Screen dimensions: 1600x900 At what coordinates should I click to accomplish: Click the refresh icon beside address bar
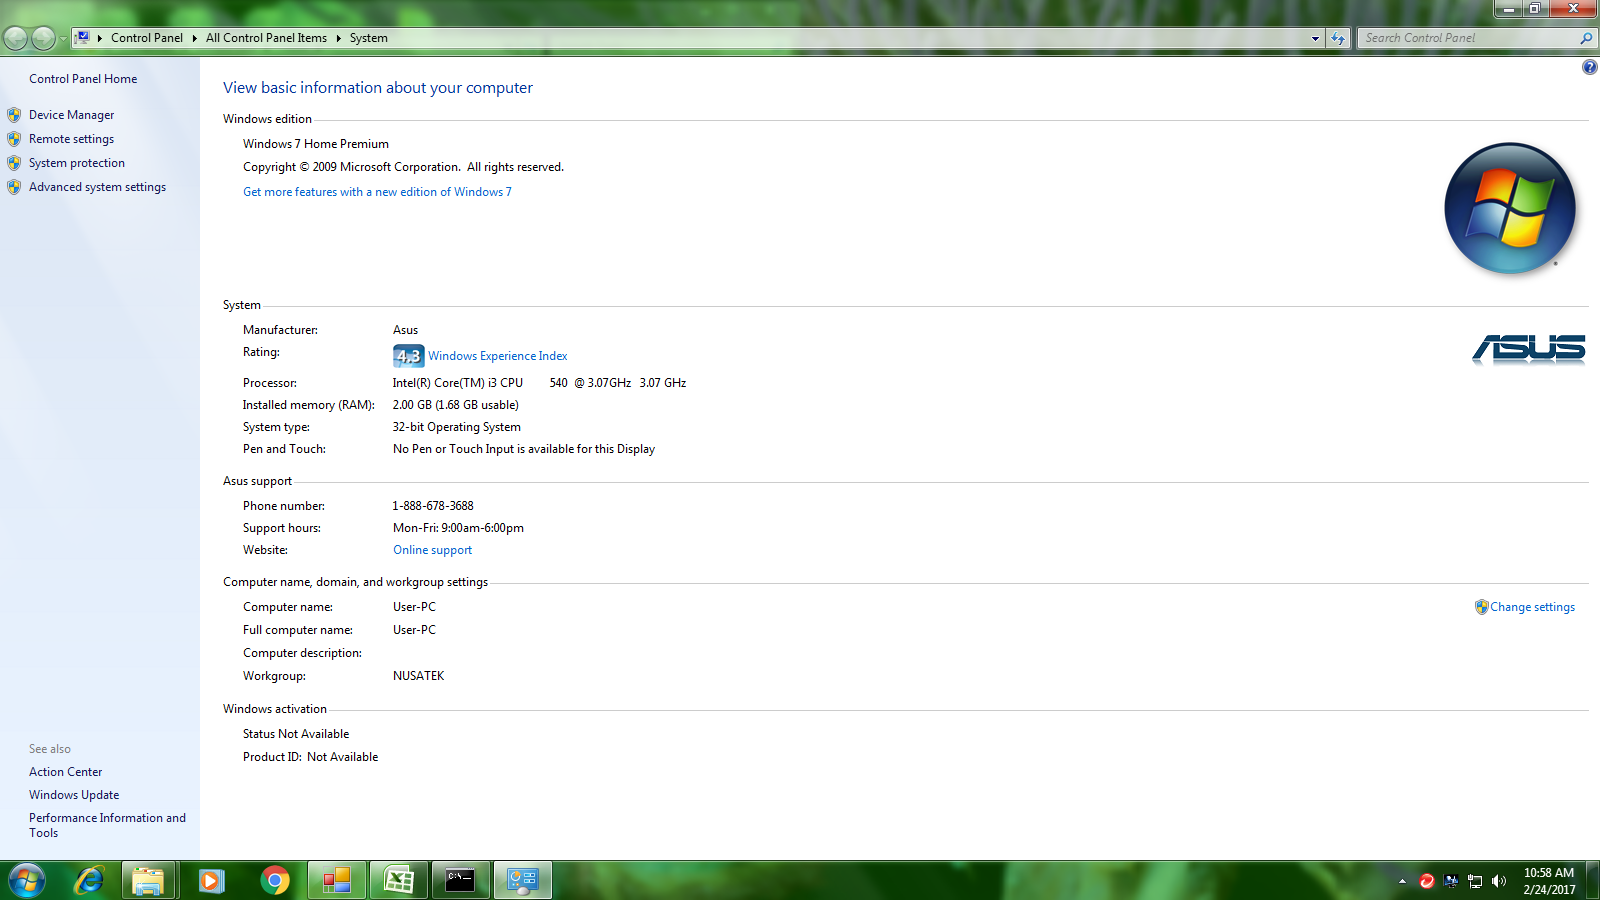[x=1338, y=38]
